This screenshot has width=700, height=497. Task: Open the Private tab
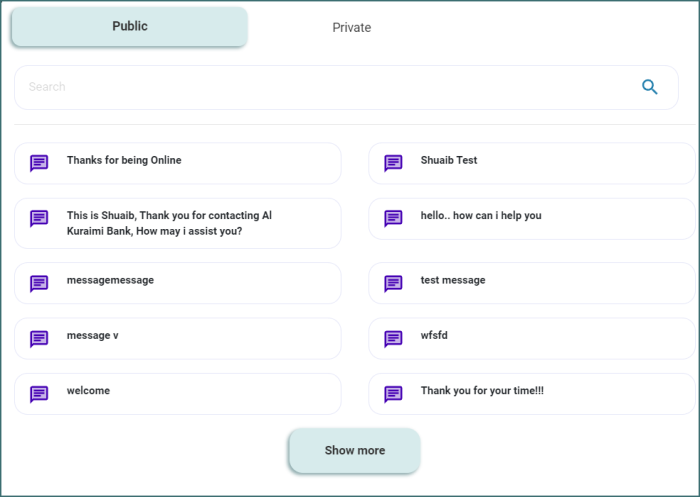coord(351,28)
